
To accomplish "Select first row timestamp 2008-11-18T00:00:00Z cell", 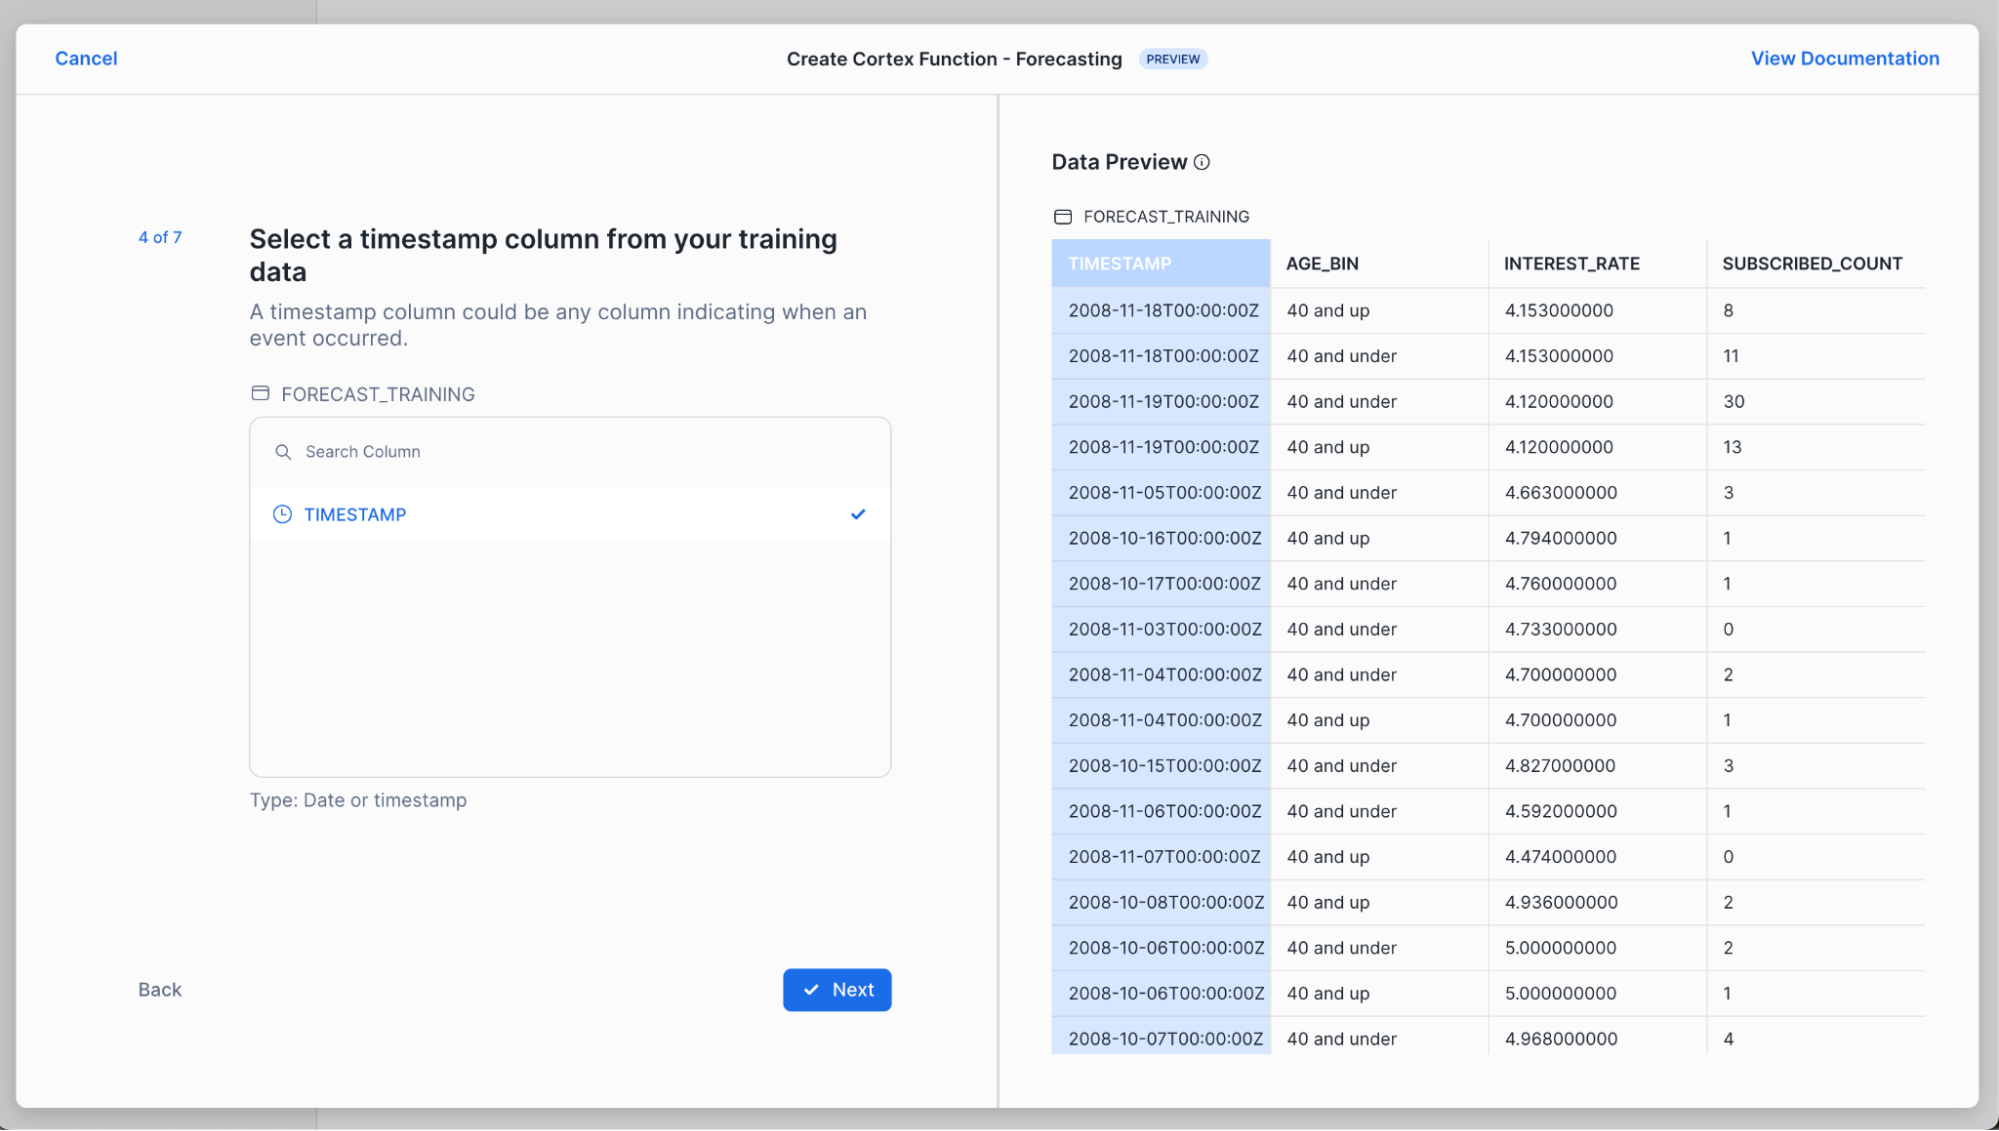I will (x=1163, y=310).
